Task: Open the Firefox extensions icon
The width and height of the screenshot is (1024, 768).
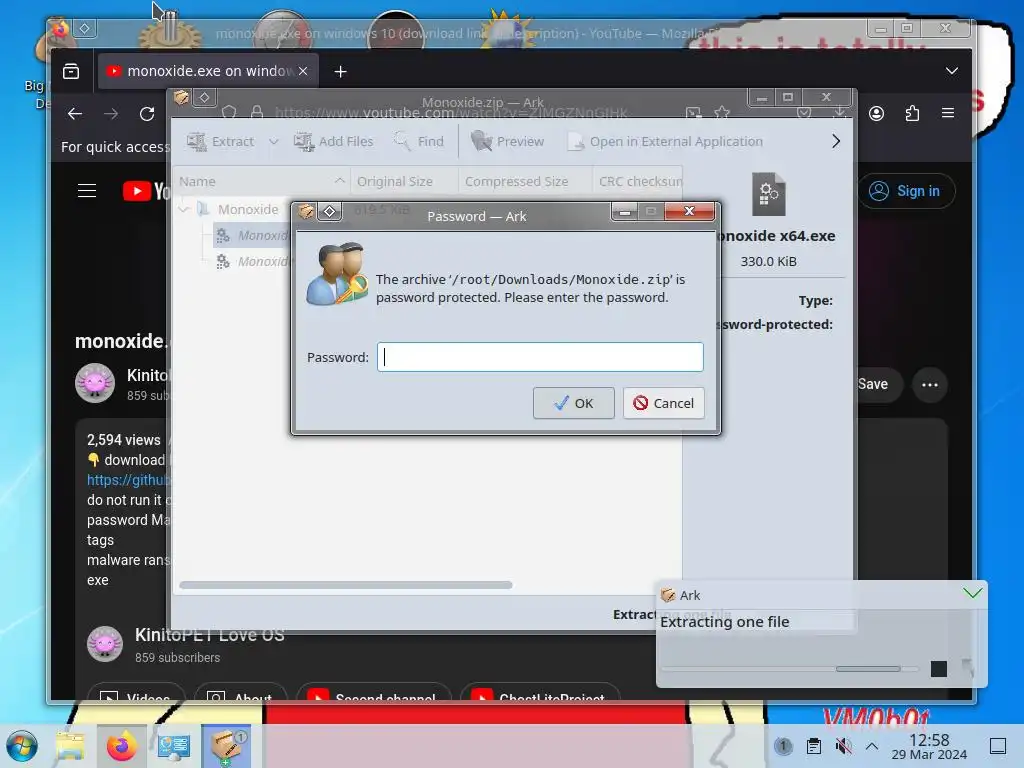Action: click(912, 114)
